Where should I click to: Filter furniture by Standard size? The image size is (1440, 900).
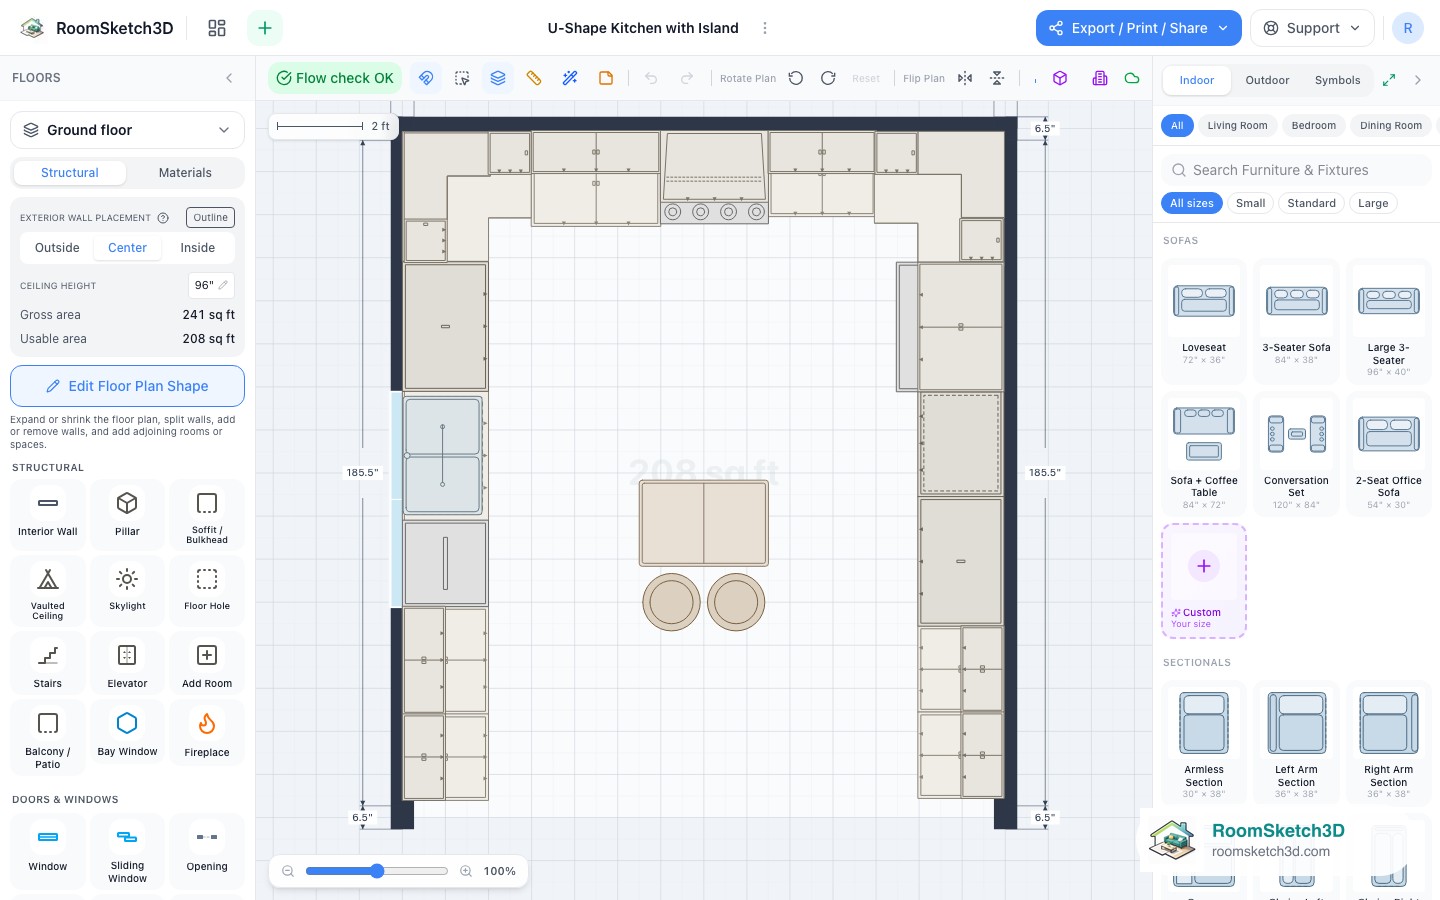click(x=1312, y=203)
